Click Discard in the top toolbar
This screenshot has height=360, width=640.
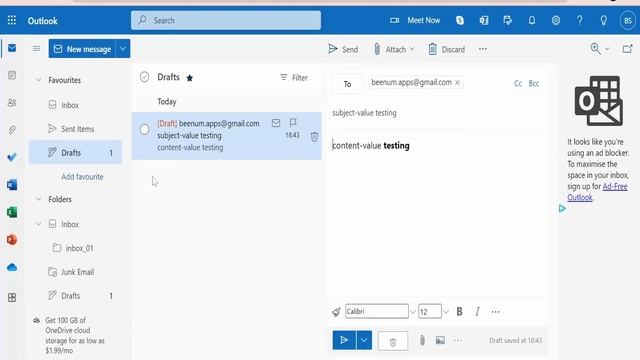click(x=447, y=49)
